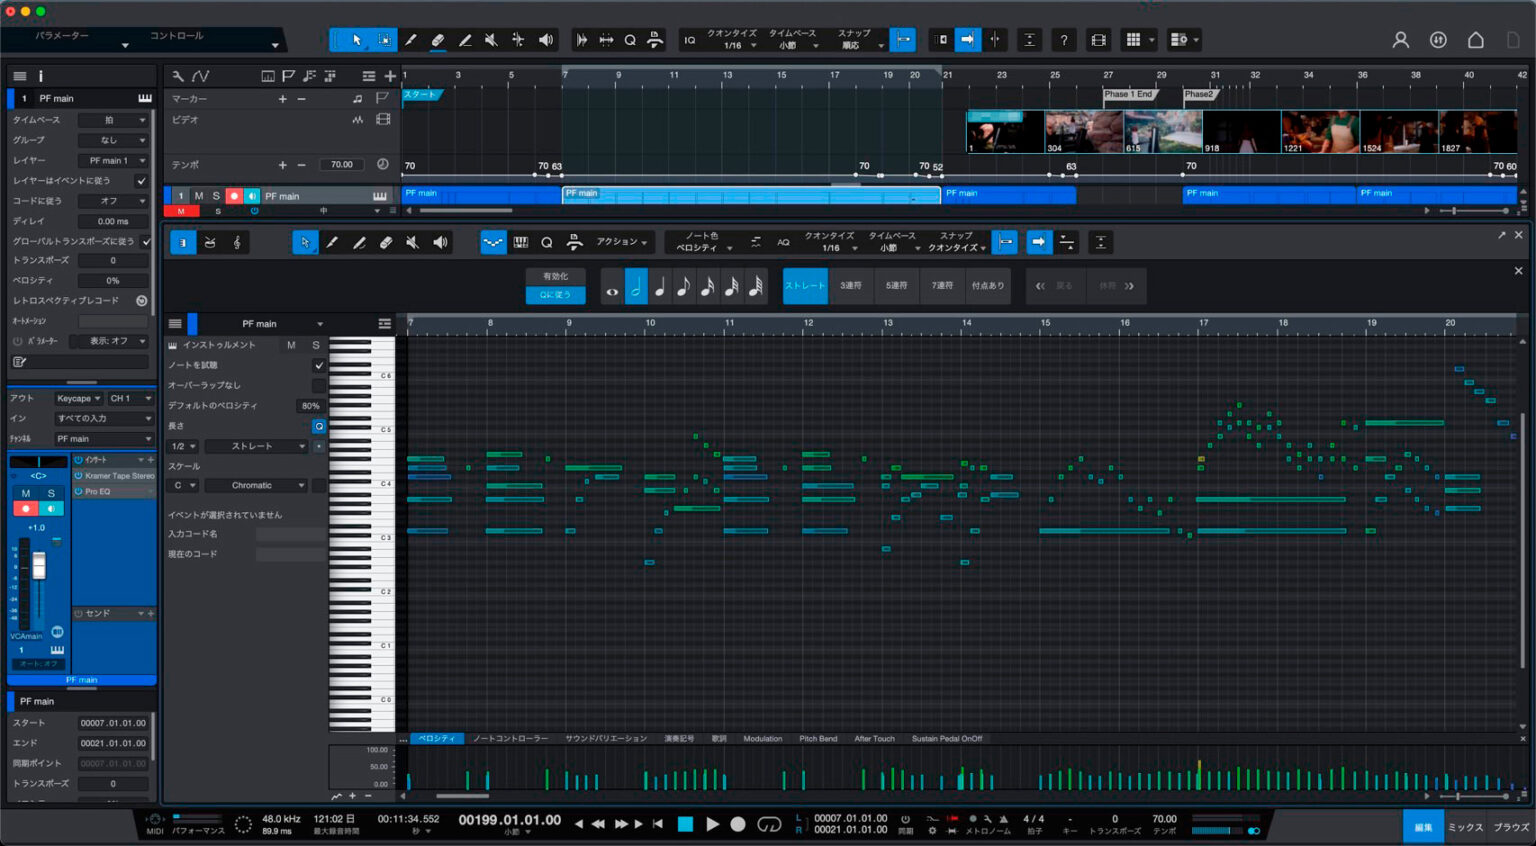Toggle the ノートを試聴 checkbox

pyautogui.click(x=319, y=365)
